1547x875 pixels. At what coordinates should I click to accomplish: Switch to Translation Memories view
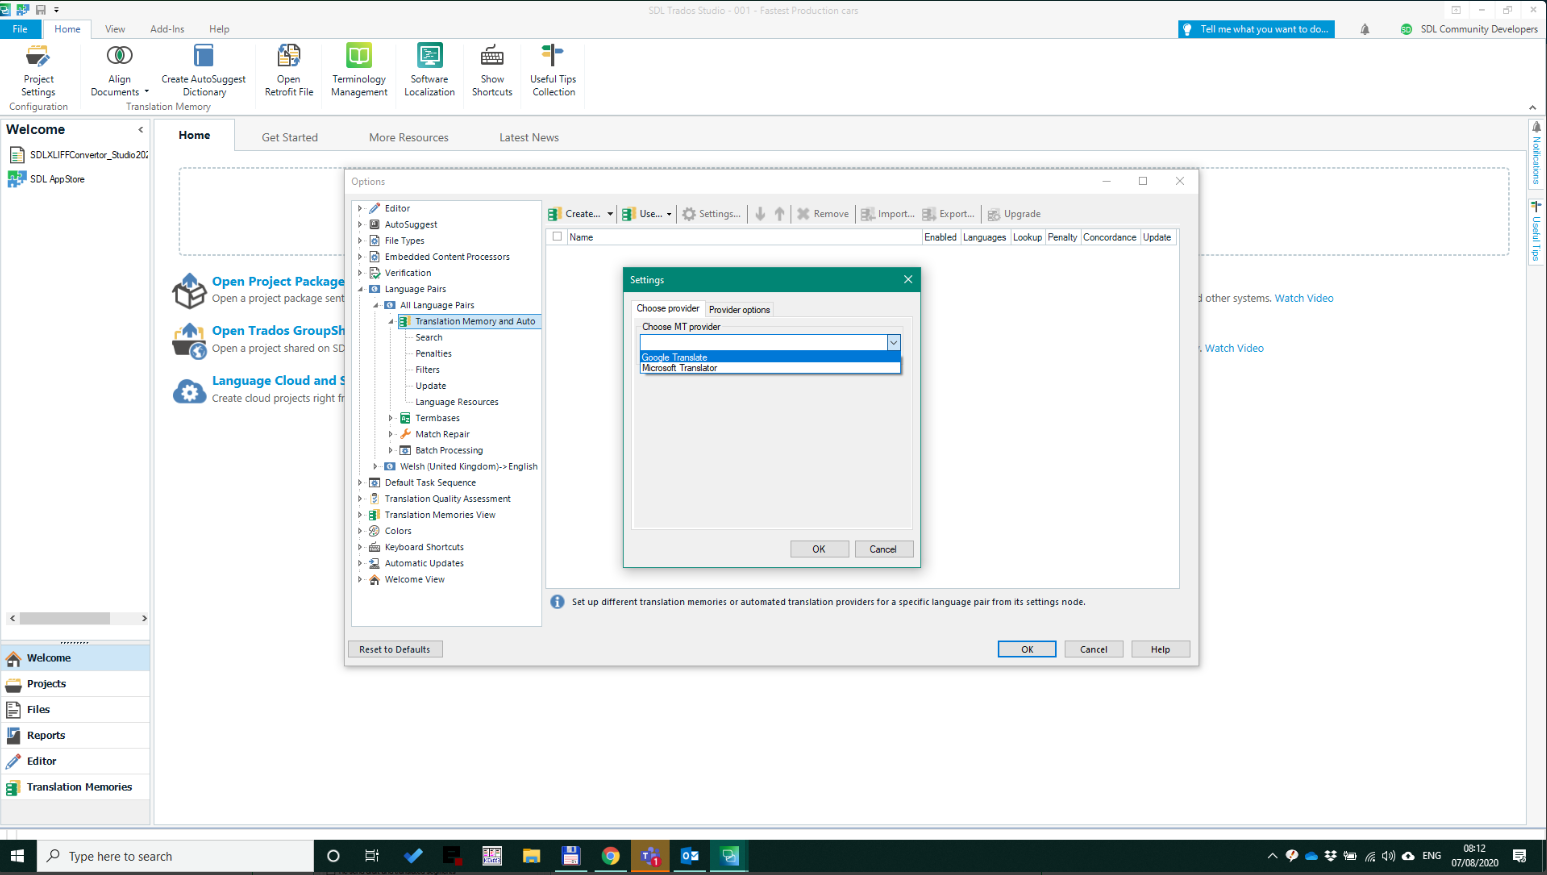pyautogui.click(x=75, y=787)
